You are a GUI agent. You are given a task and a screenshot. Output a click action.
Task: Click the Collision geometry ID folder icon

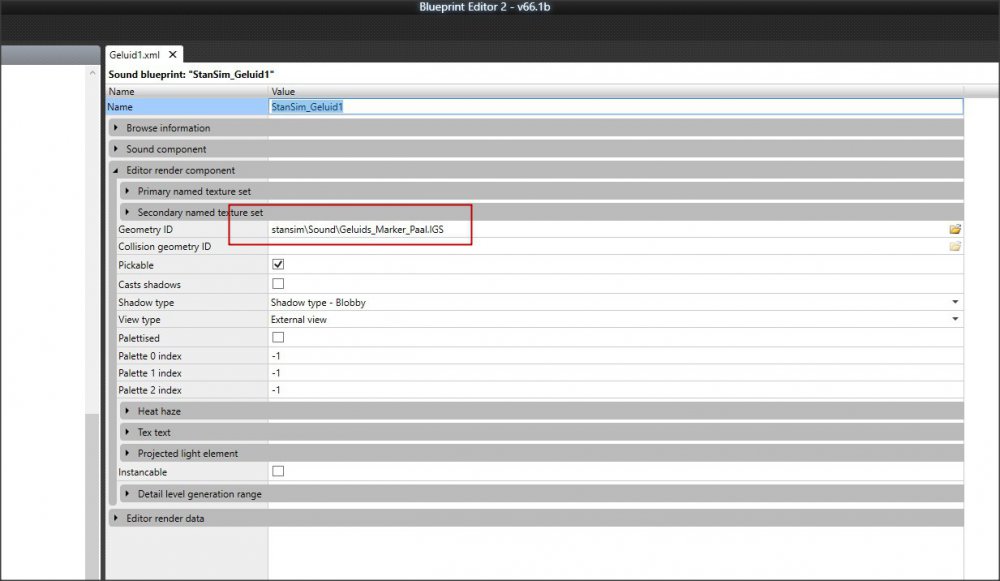point(955,246)
